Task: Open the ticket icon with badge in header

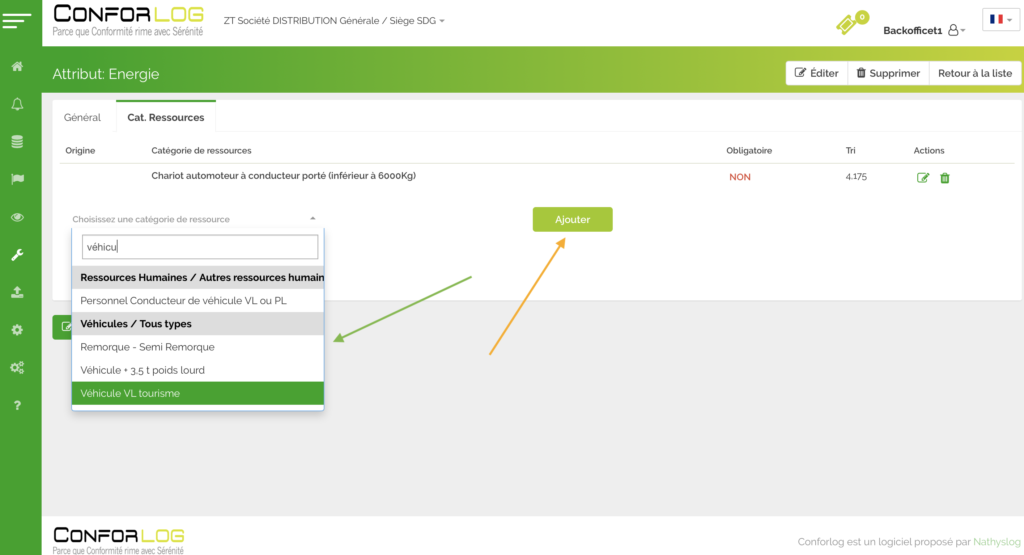Action: (x=848, y=24)
